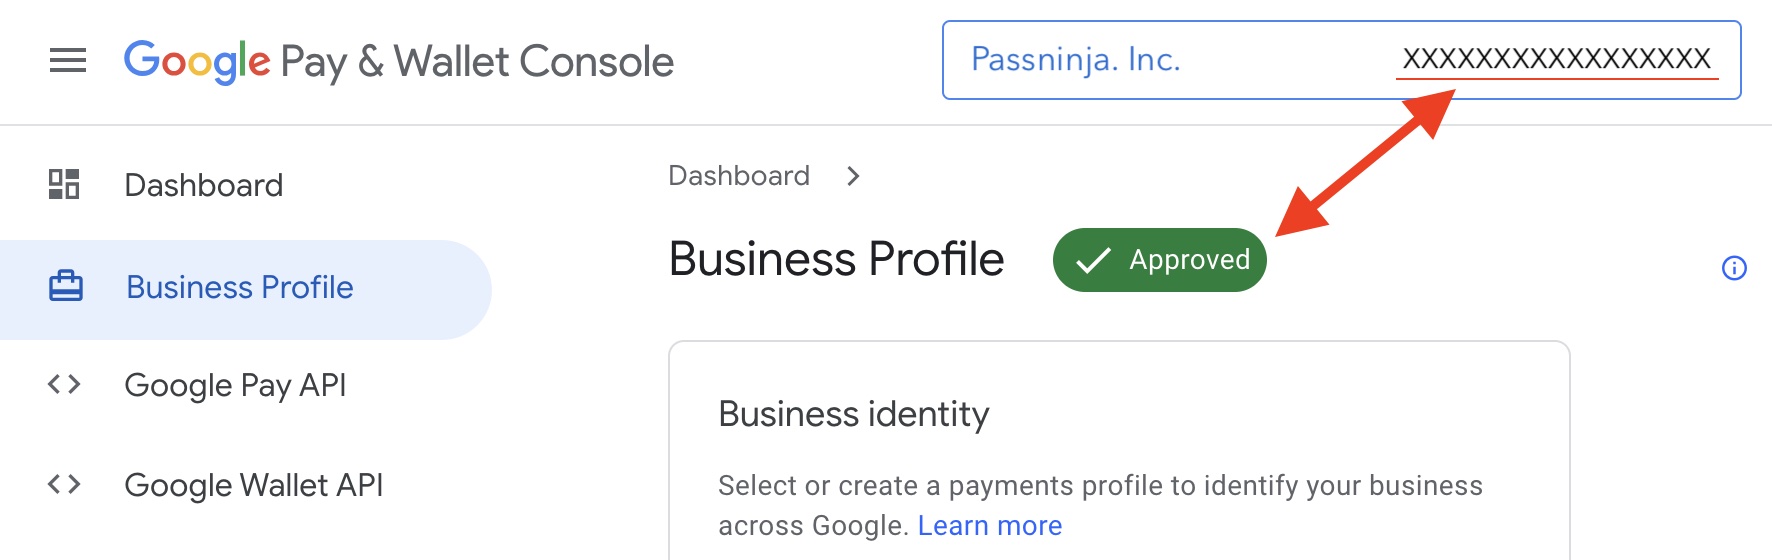Click the Business Profile briefcase icon

(x=66, y=287)
